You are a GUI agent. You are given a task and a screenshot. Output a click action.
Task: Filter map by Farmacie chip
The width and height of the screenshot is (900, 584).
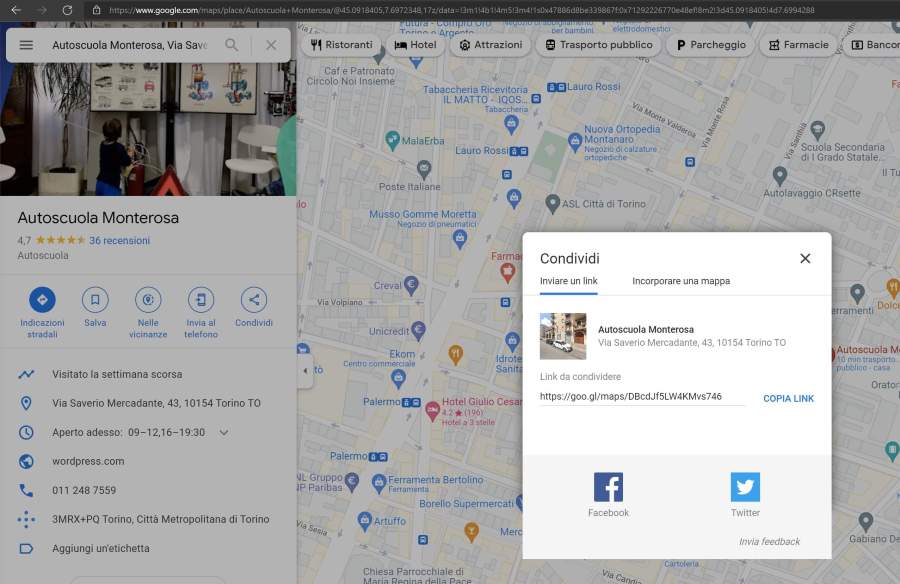(798, 45)
